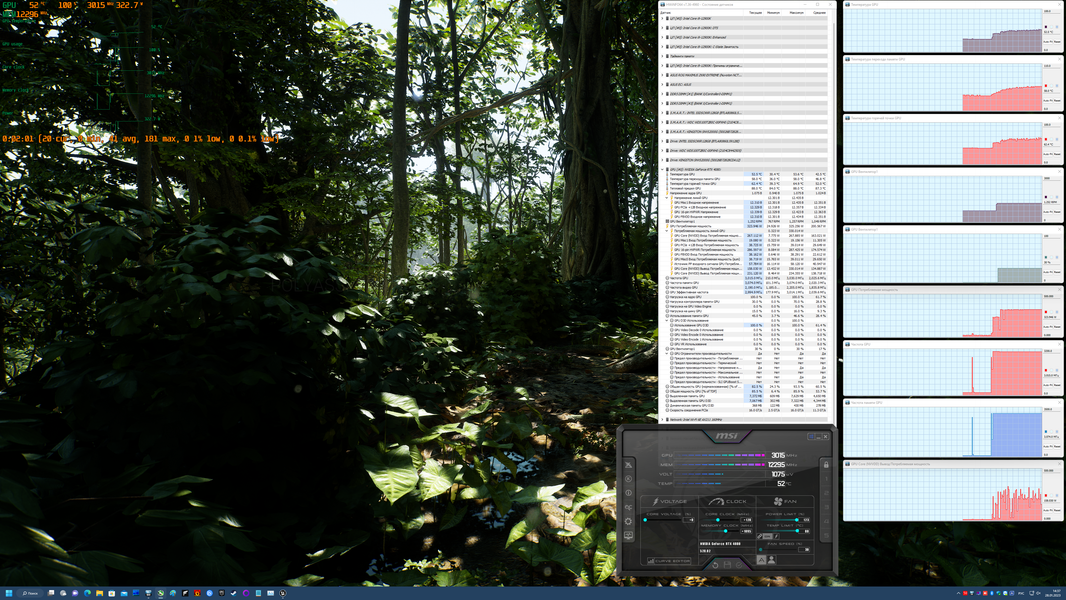This screenshot has width=1066, height=600.
Task: Select Afterburner profile slot 2
Action: click(826, 493)
